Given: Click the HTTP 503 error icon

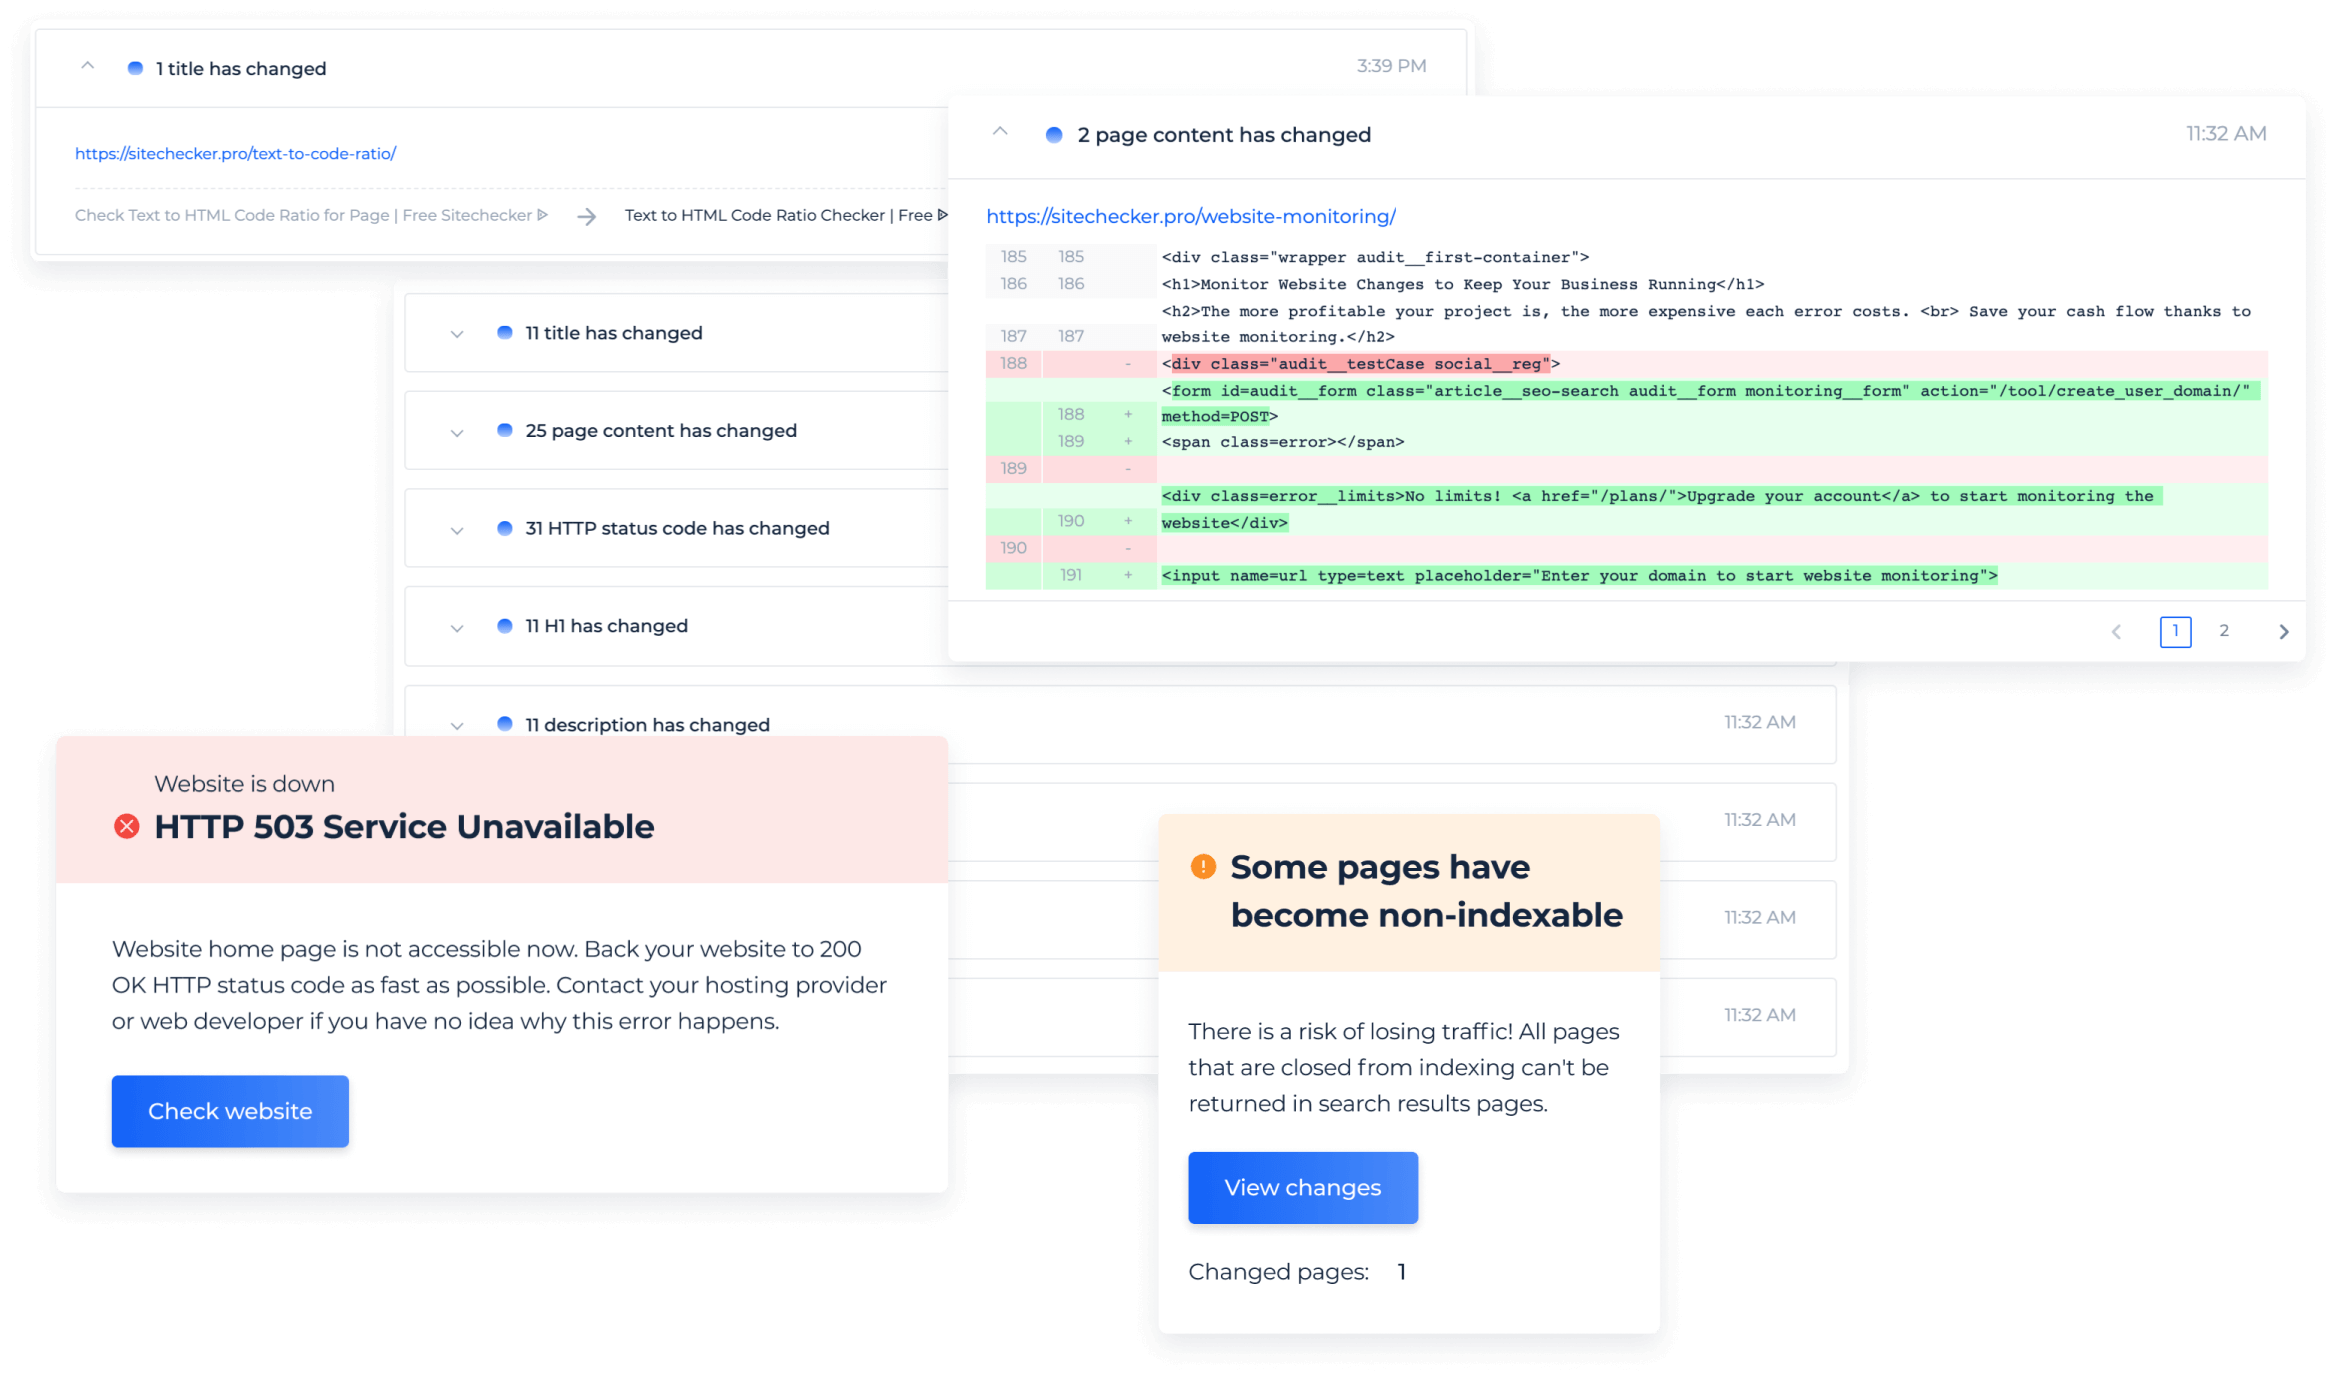Looking at the screenshot, I should click(x=126, y=827).
